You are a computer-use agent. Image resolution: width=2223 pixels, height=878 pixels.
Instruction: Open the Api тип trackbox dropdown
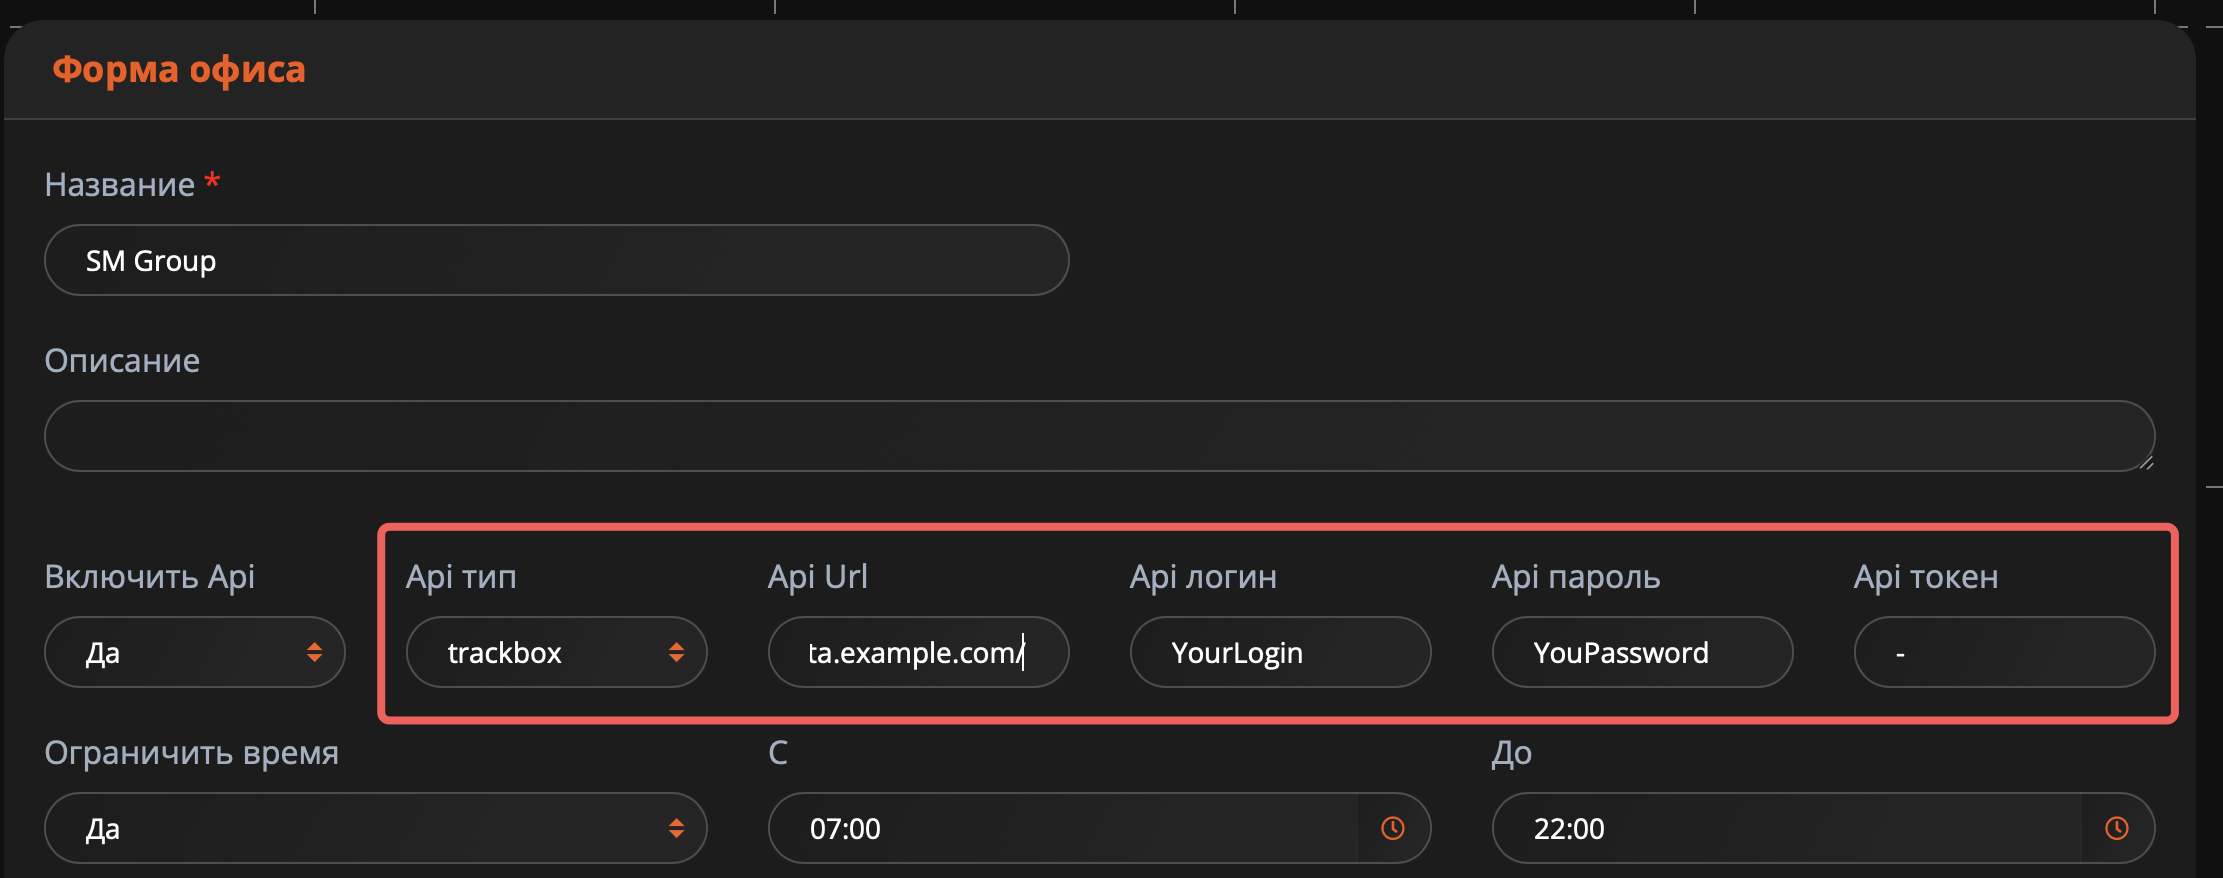(x=557, y=652)
